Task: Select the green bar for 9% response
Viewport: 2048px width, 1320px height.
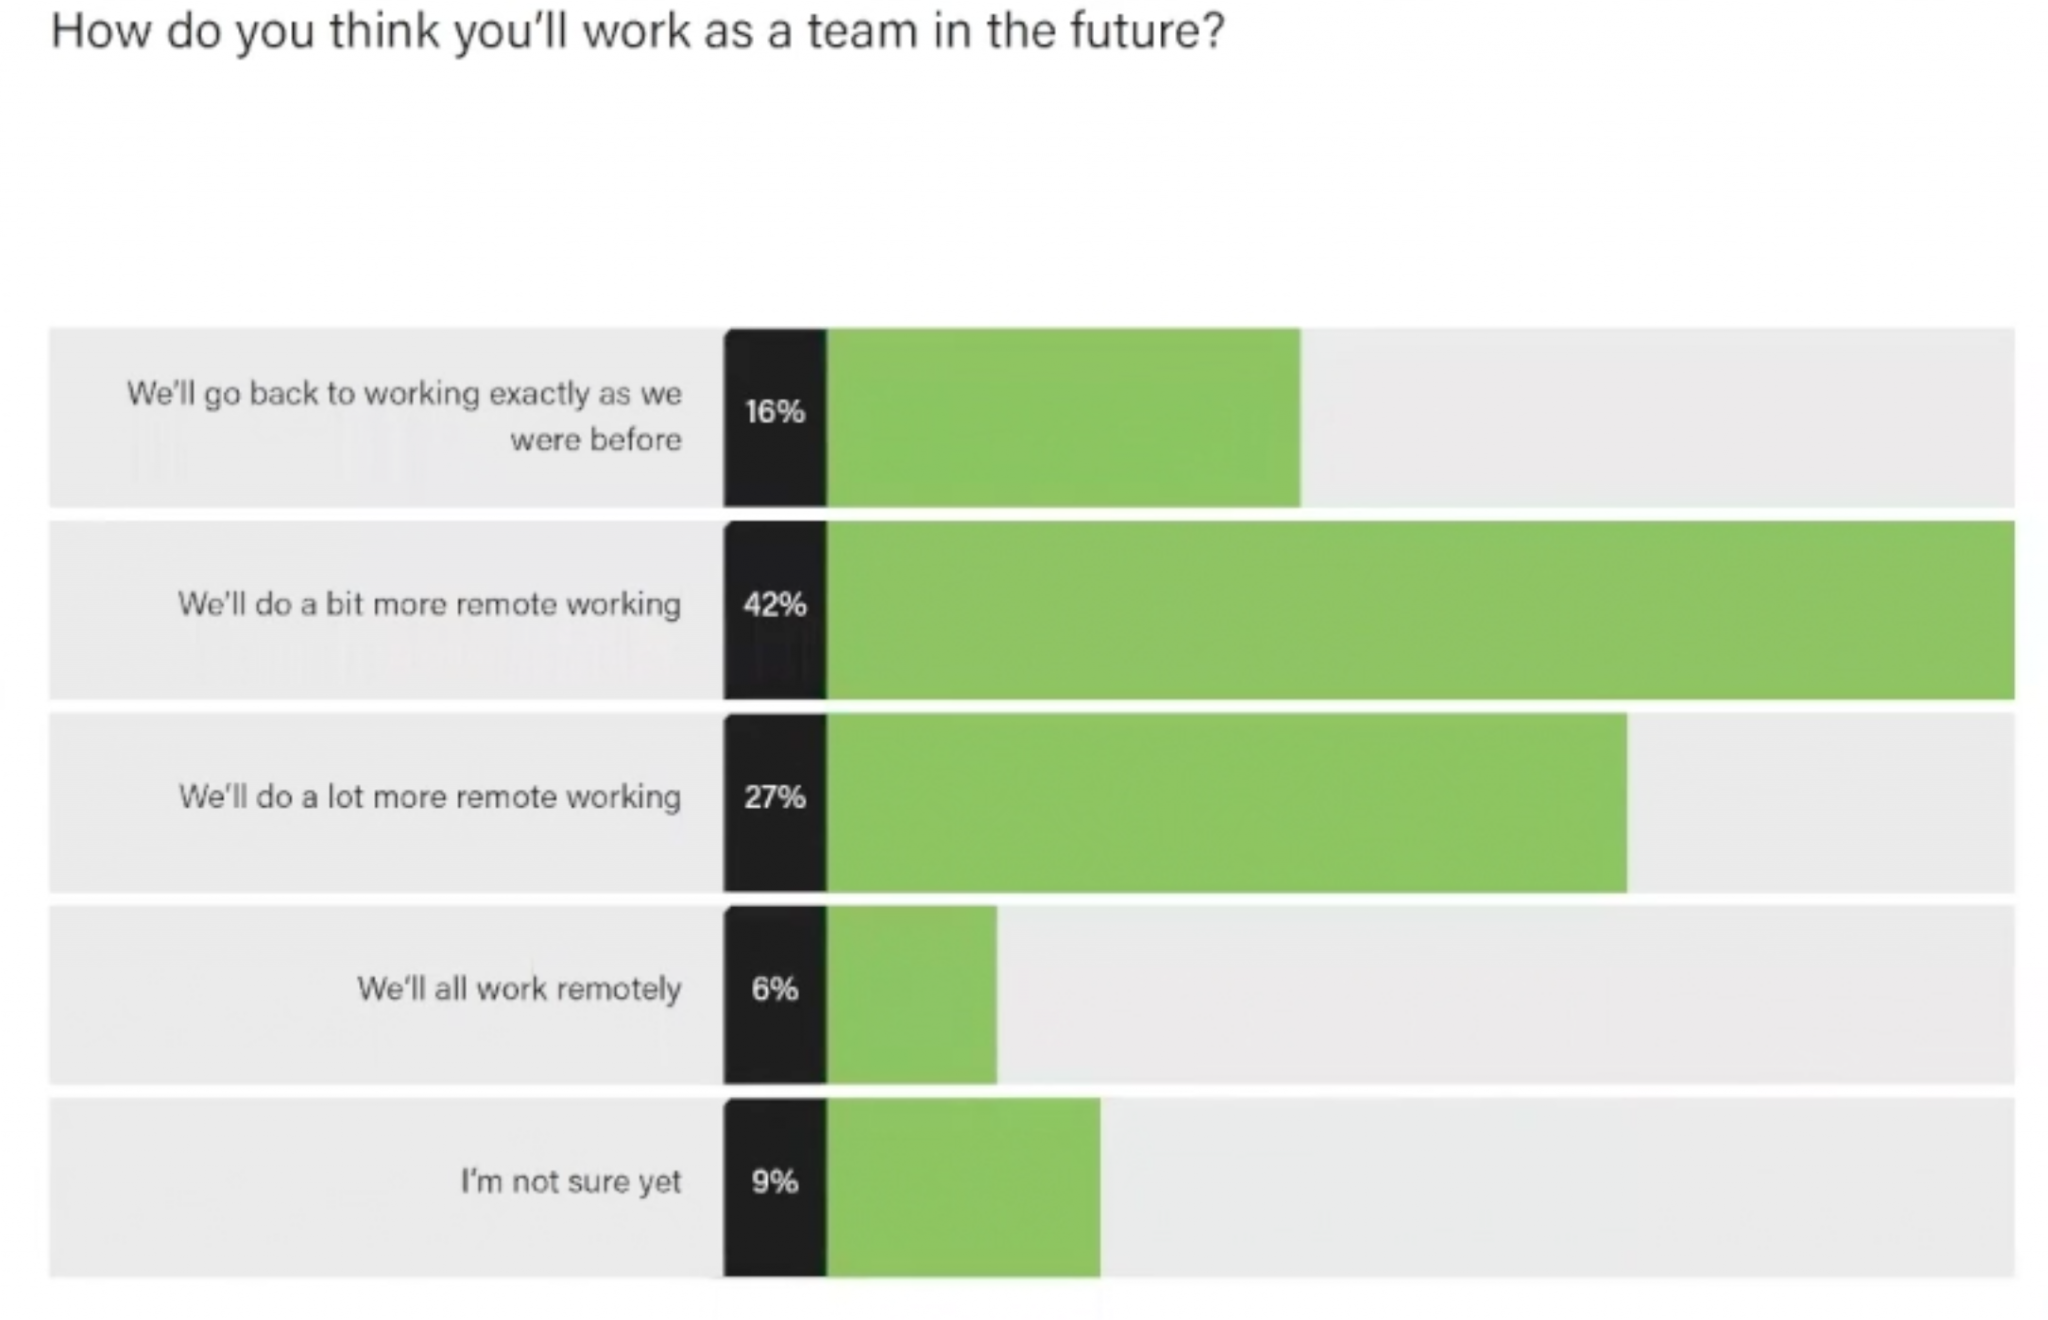Action: 963,1188
